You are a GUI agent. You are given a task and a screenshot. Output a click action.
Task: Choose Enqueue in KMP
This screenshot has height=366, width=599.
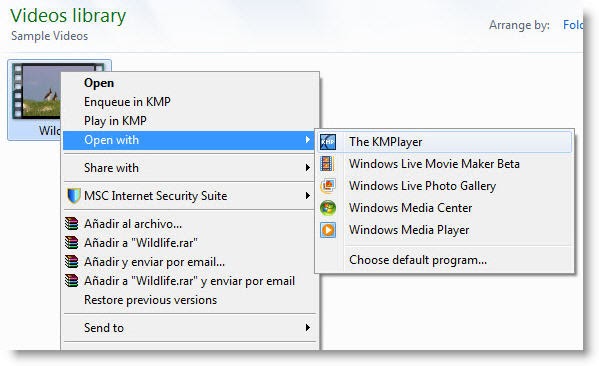click(127, 102)
